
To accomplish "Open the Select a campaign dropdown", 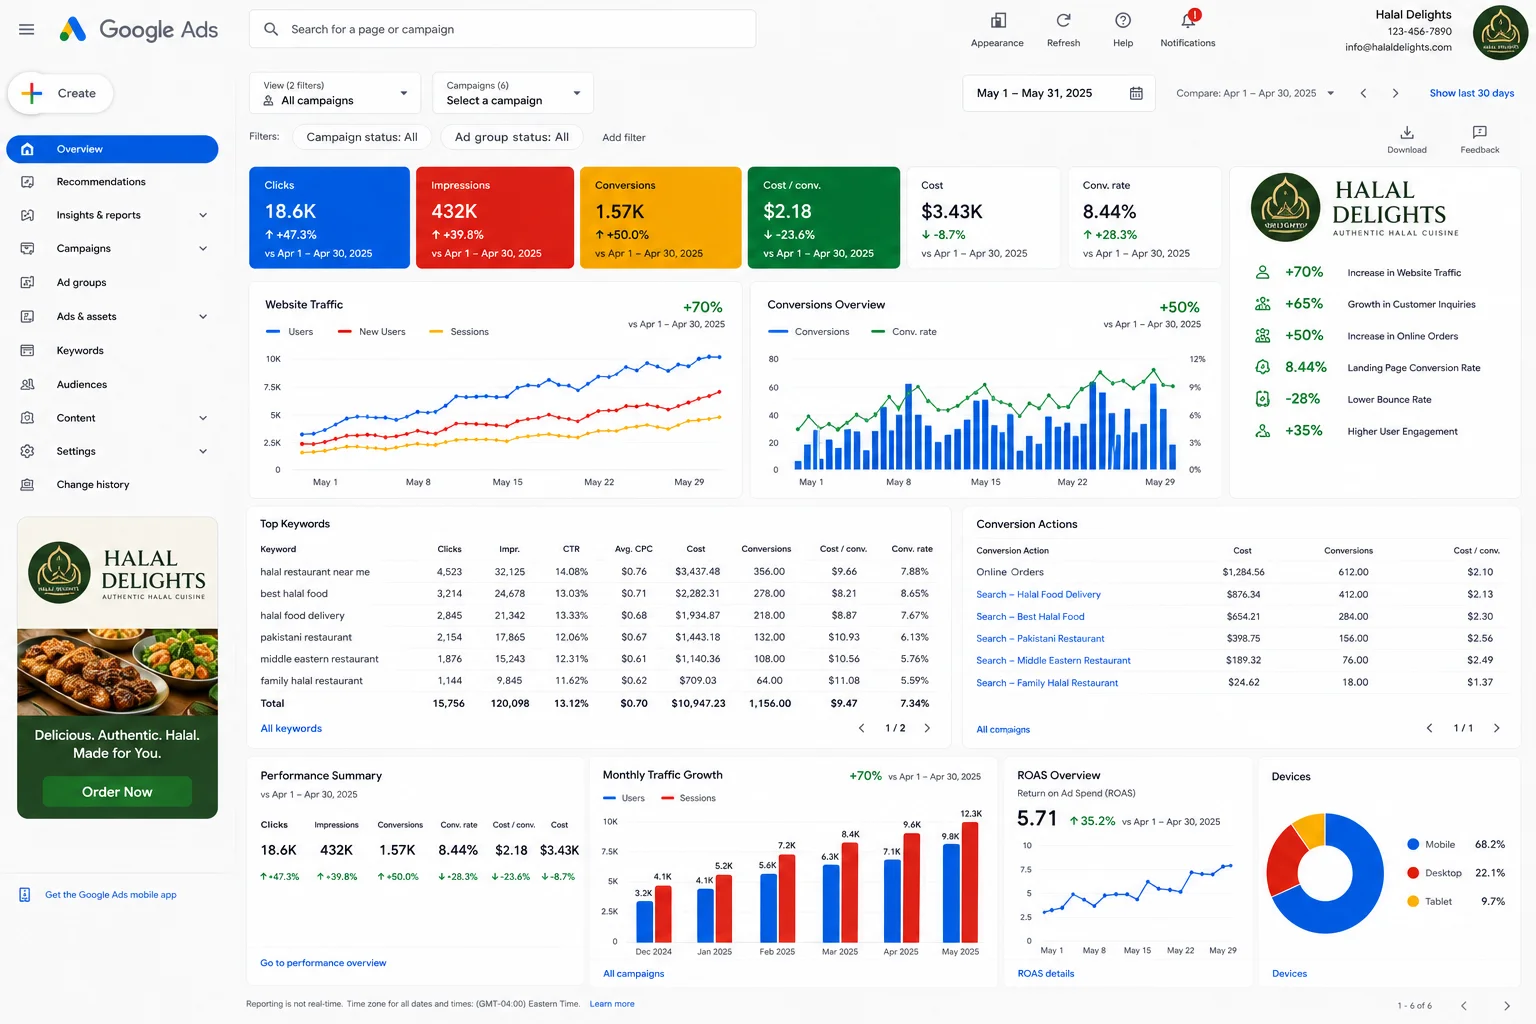I will [x=513, y=93].
